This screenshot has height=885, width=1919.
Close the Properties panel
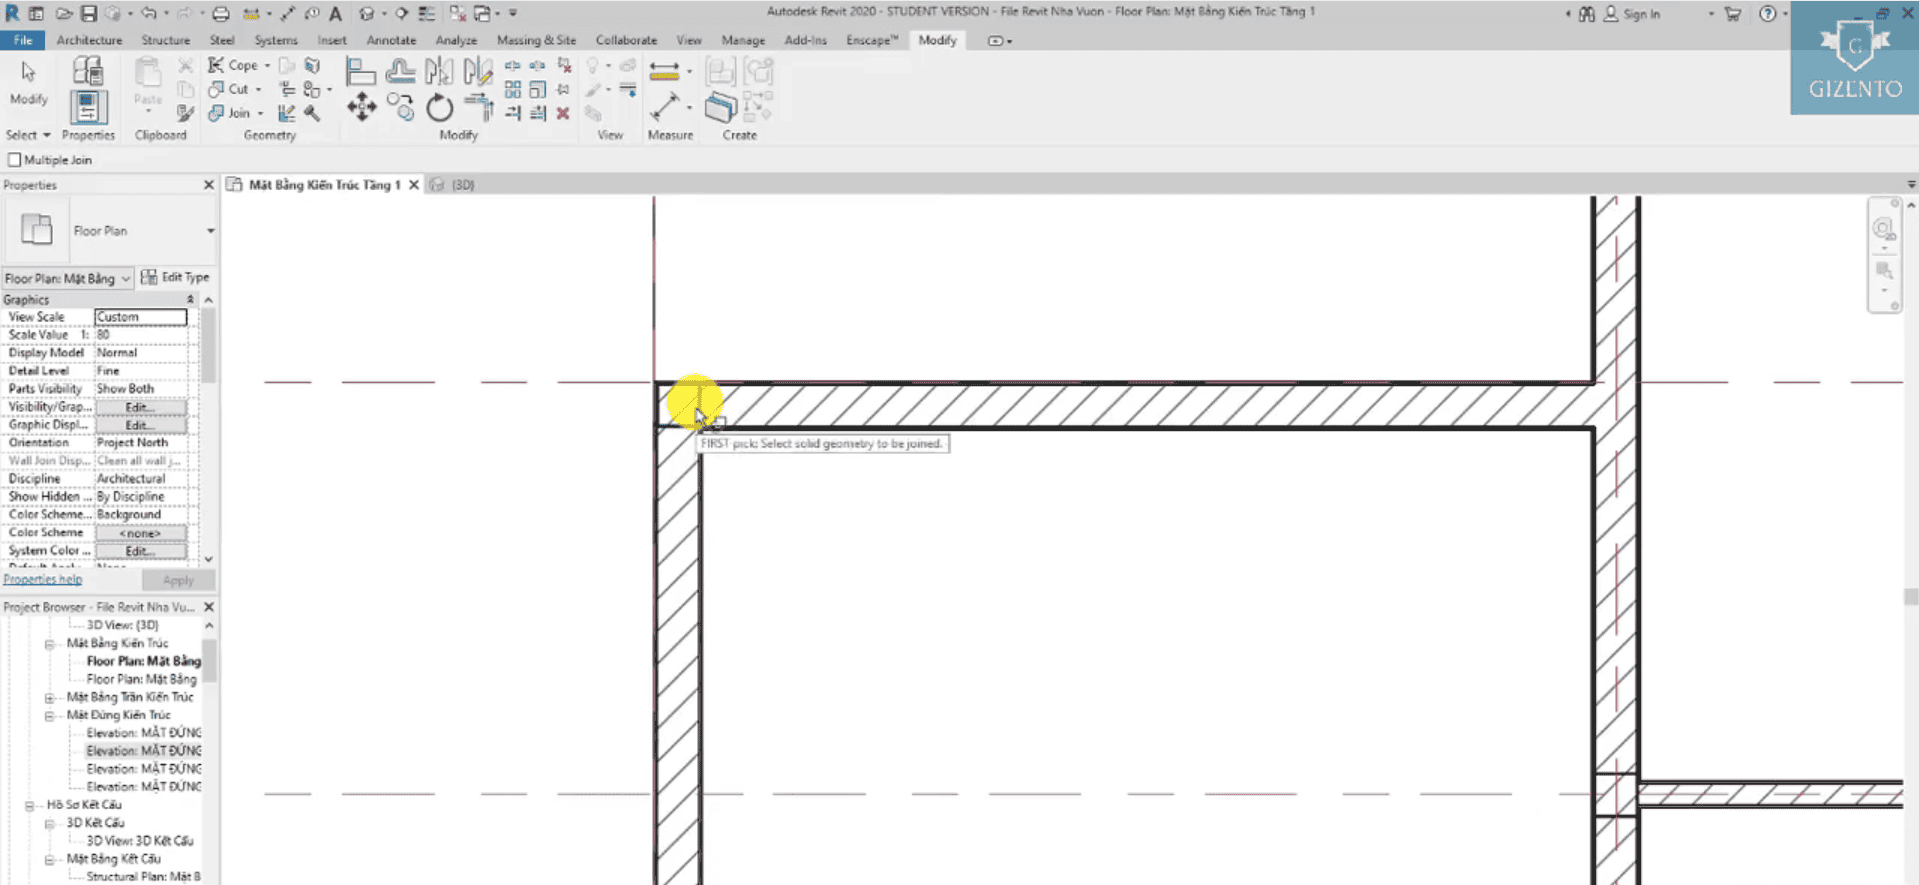tap(209, 185)
